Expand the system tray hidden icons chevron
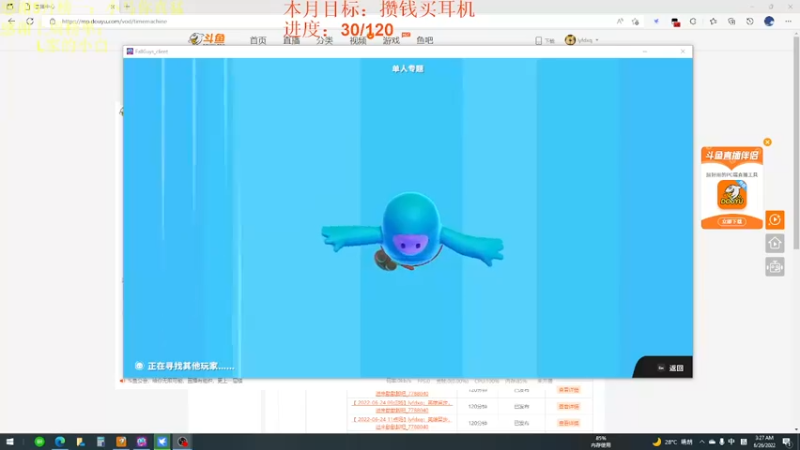The height and width of the screenshot is (450, 800). coord(702,442)
